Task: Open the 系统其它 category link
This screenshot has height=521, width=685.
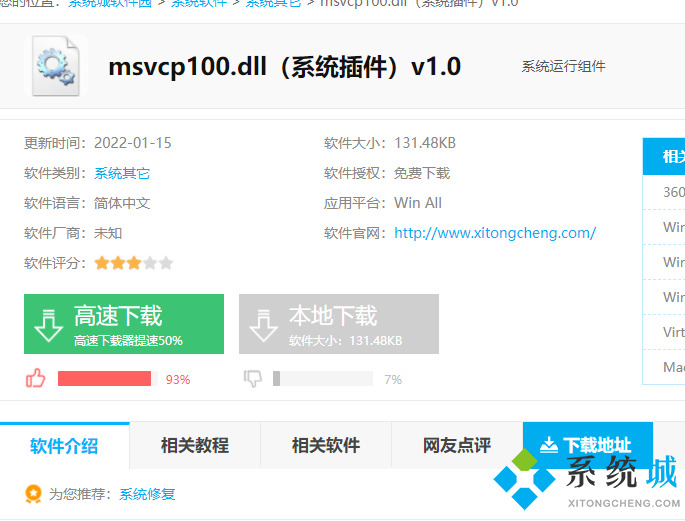Action: [x=122, y=173]
